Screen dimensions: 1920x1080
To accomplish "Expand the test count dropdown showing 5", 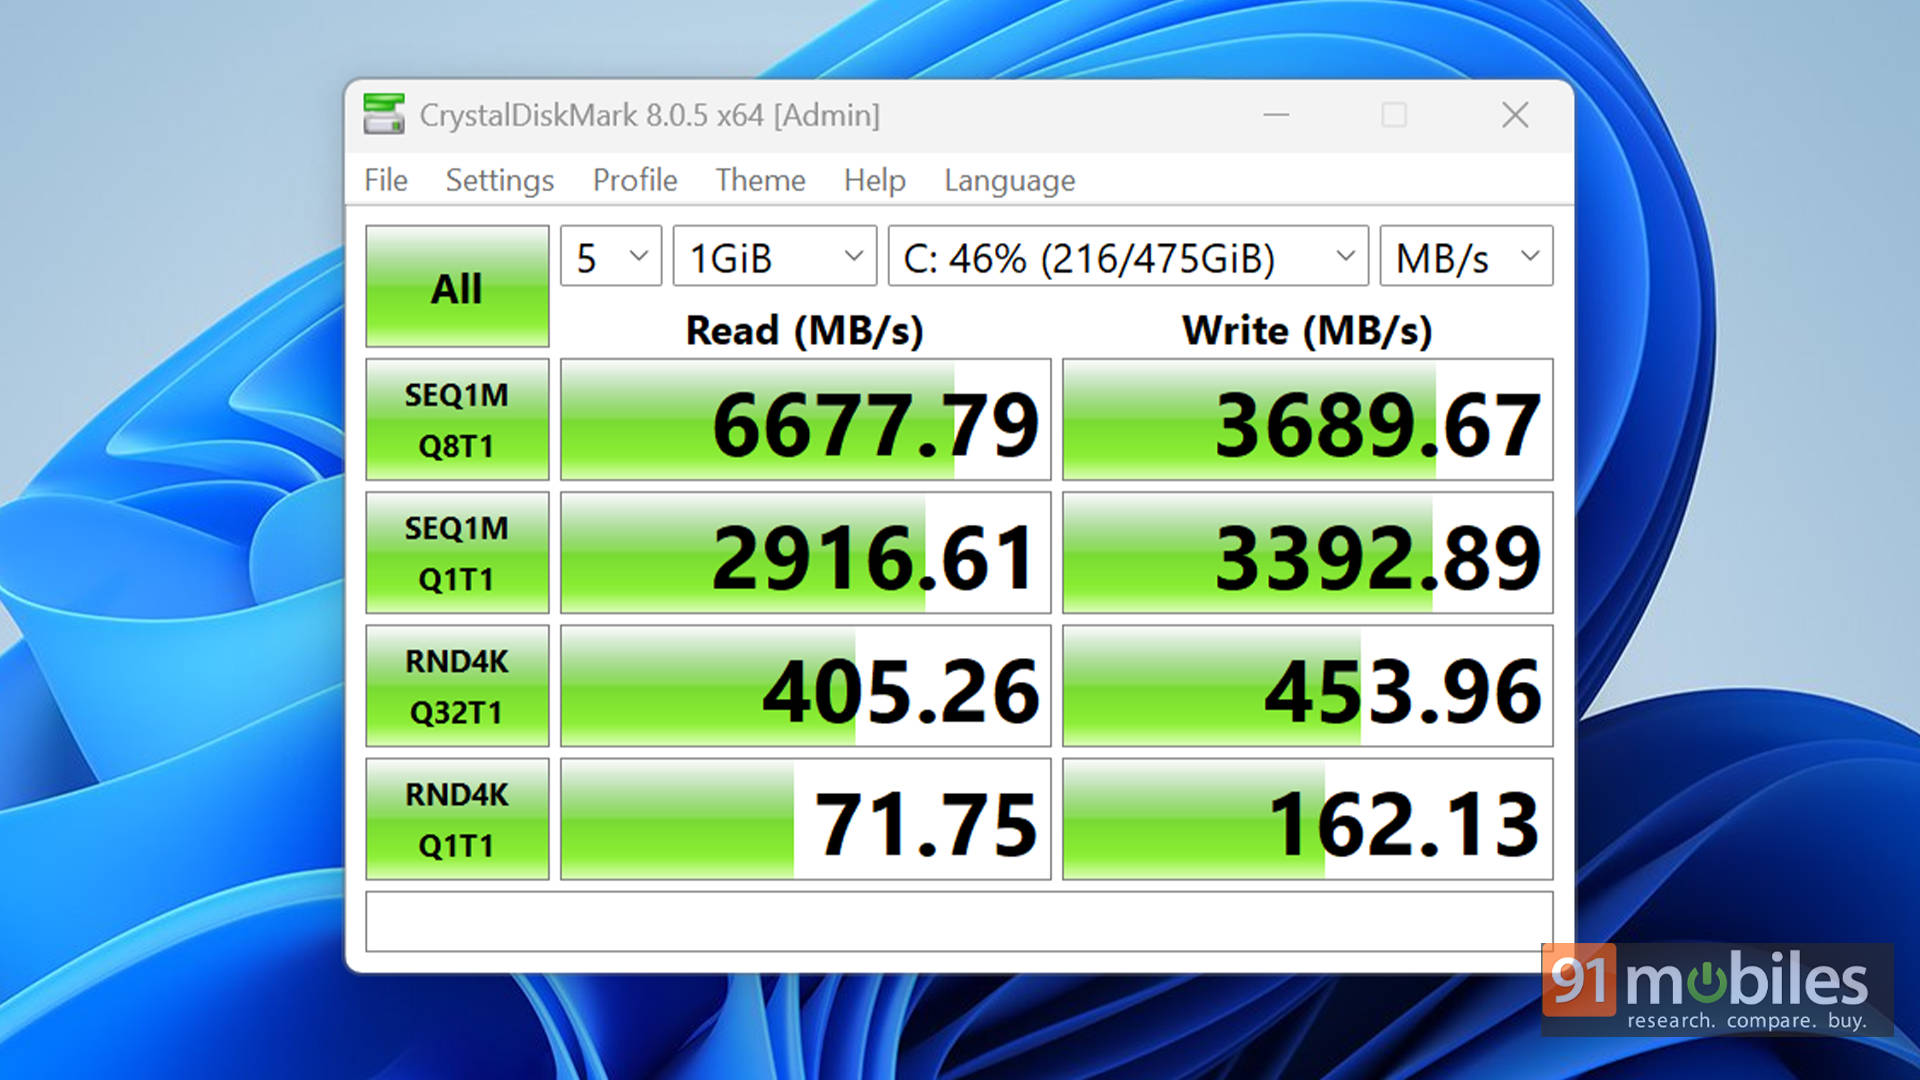I will click(611, 256).
